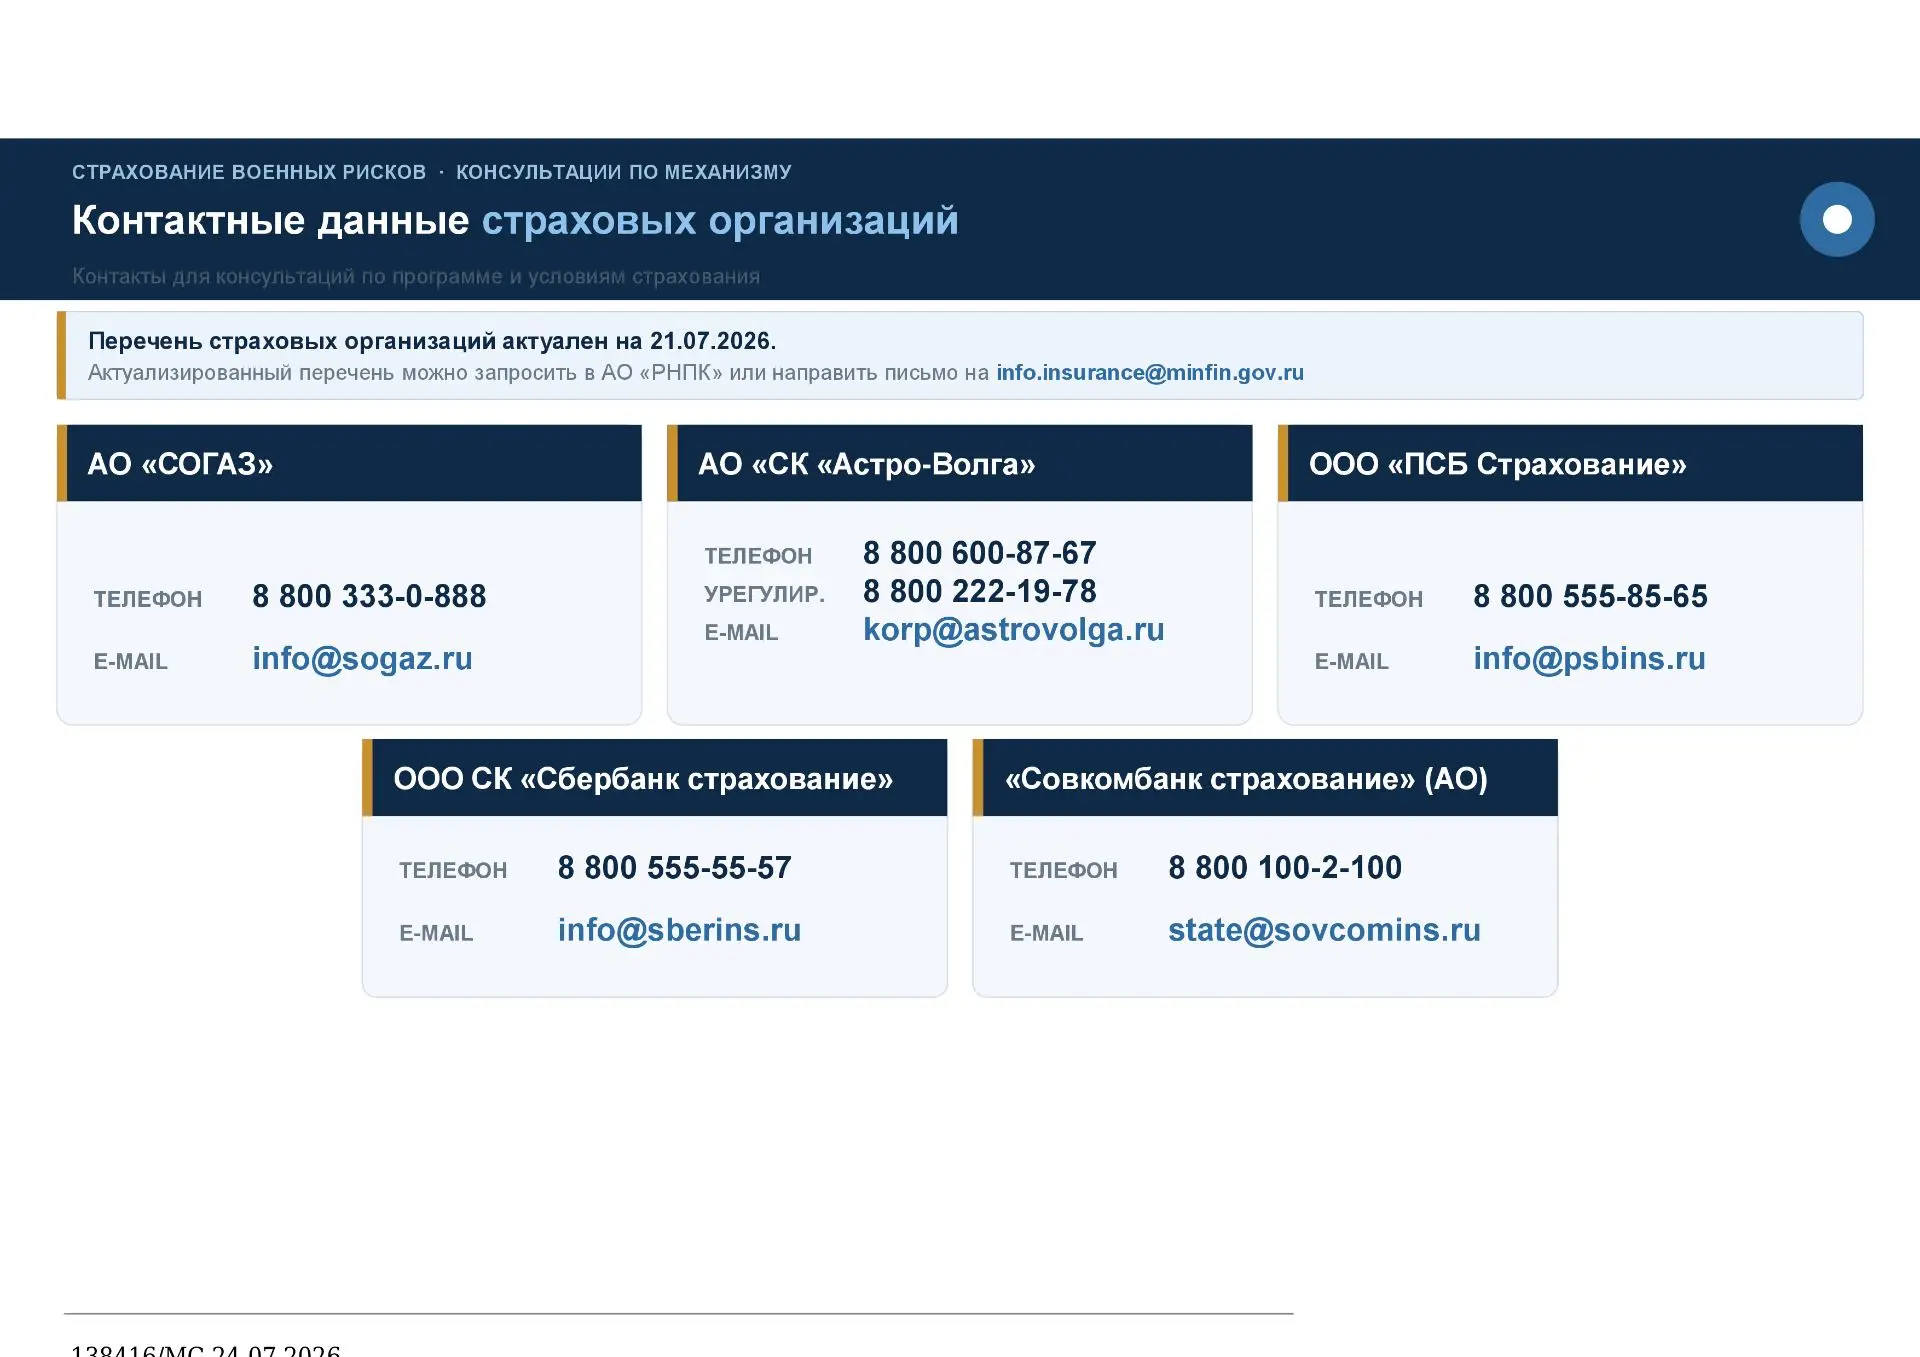Select the phone number 8 800 555-85-65
Image resolution: width=1920 pixels, height=1357 pixels.
point(1590,597)
